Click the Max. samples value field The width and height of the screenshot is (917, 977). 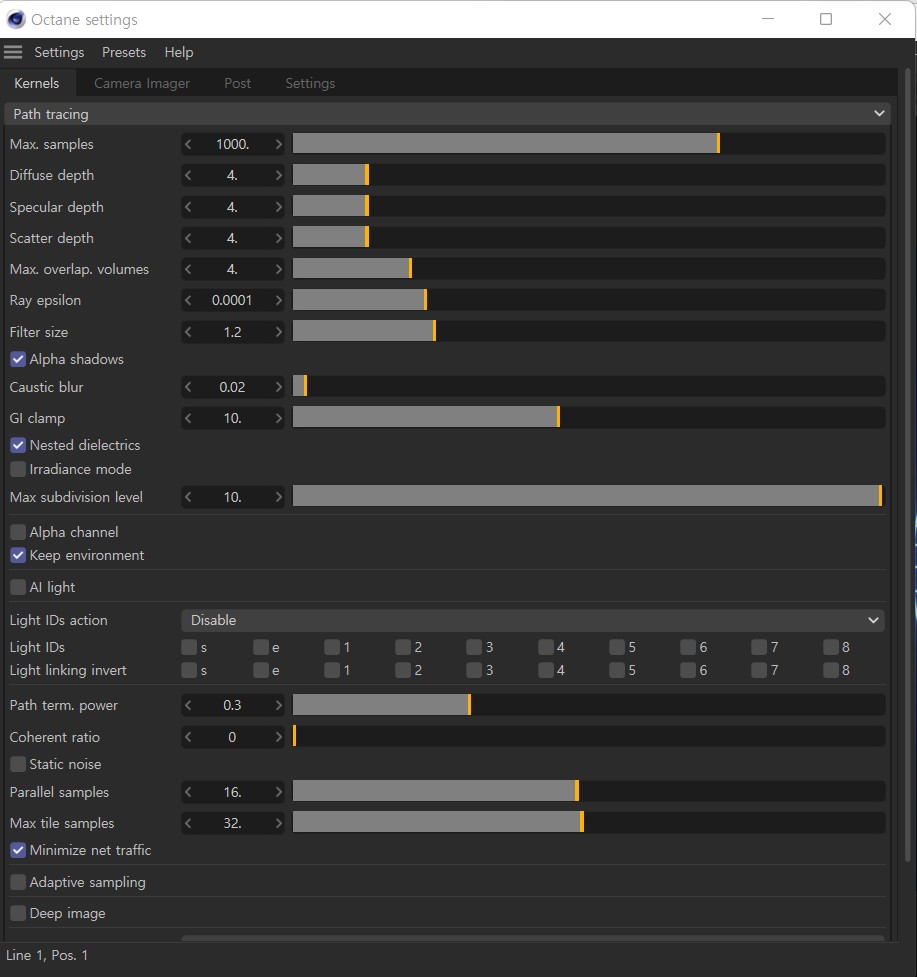coord(232,144)
